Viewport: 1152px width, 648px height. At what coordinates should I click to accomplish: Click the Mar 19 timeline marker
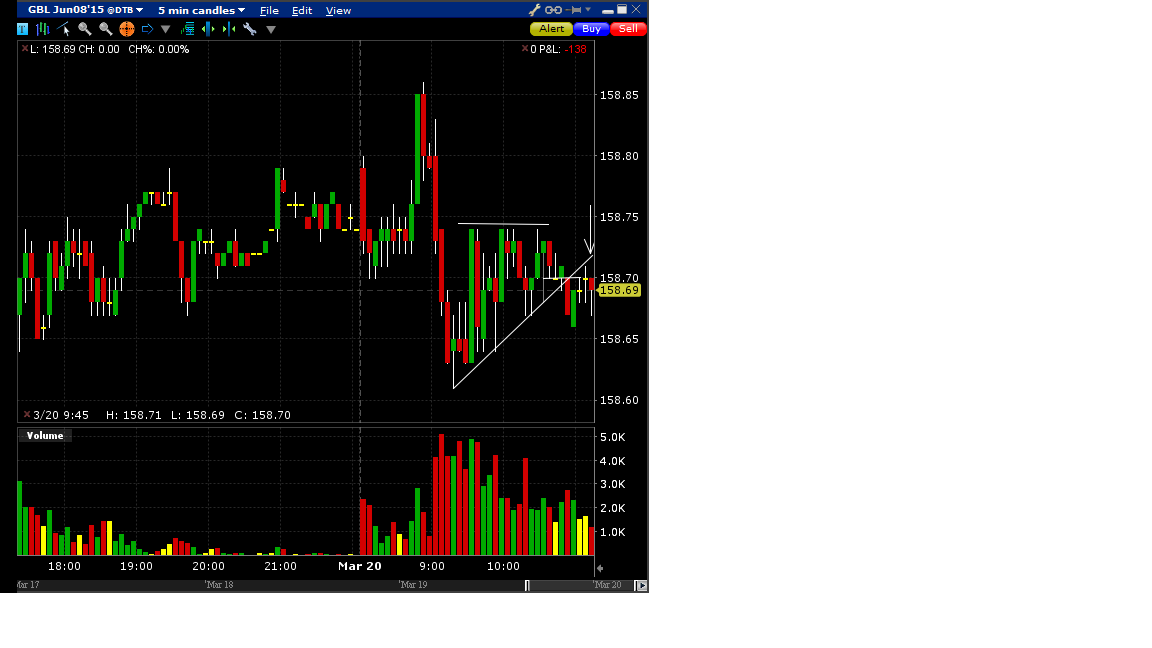(x=413, y=585)
